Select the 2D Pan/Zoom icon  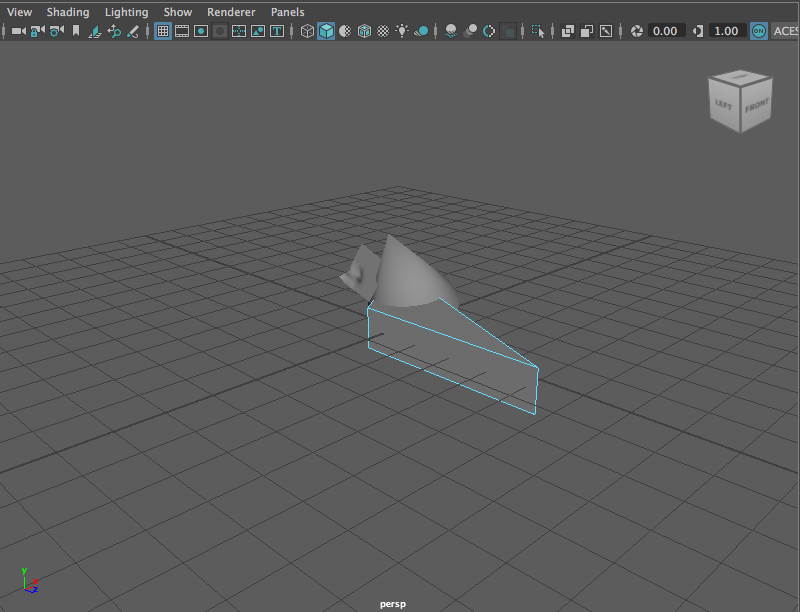coord(114,31)
